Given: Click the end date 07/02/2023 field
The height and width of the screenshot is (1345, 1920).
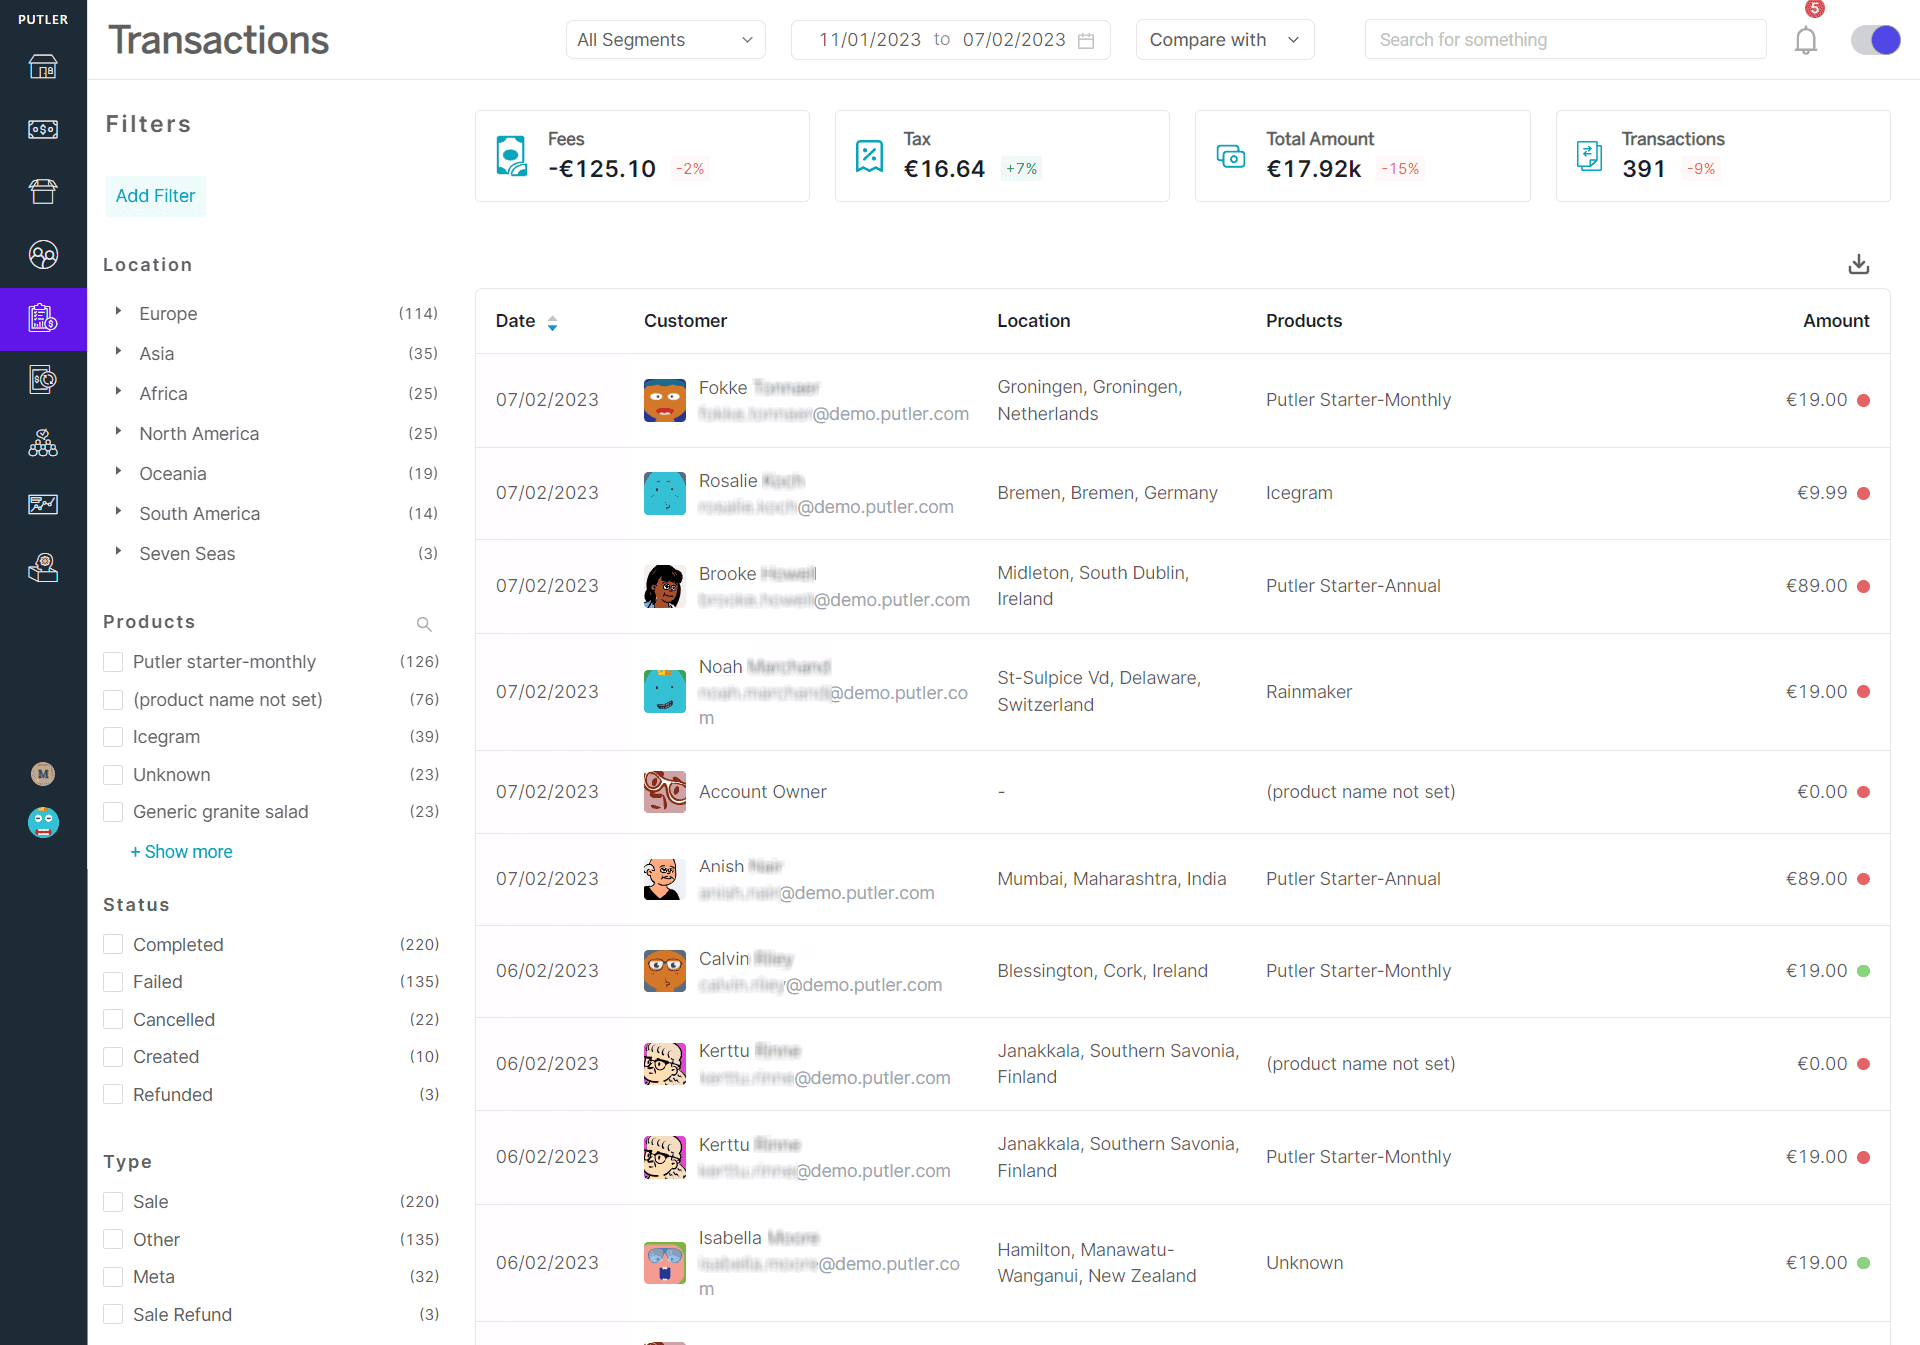Looking at the screenshot, I should tap(1014, 40).
